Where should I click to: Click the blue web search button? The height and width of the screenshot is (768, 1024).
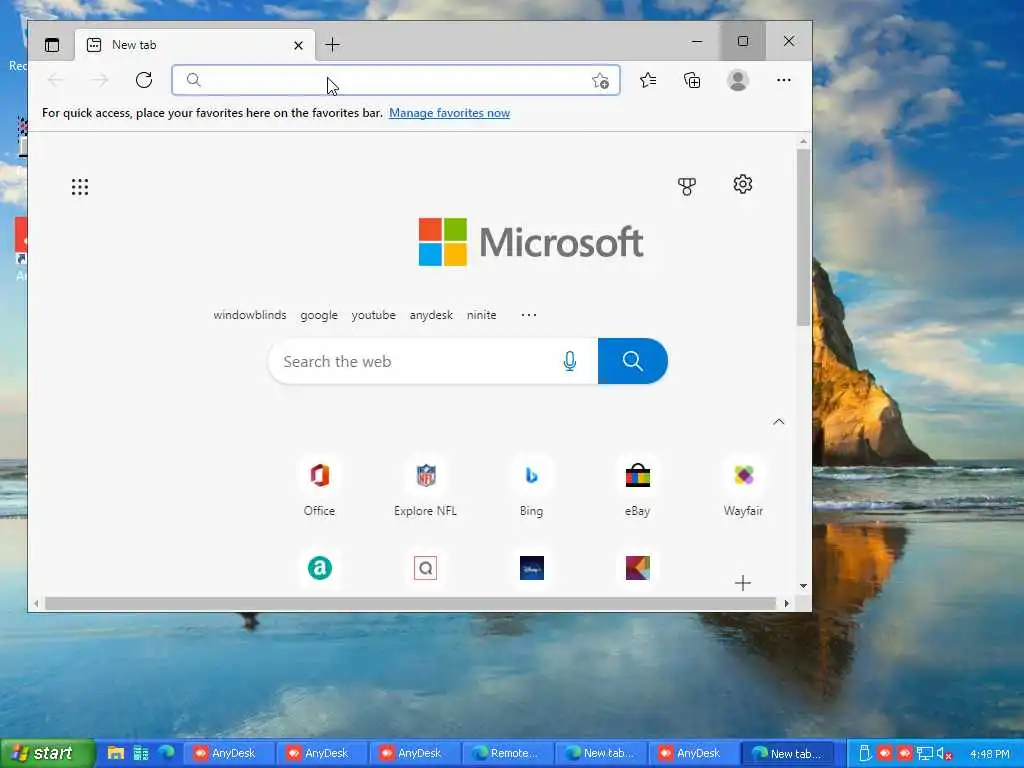coord(633,361)
